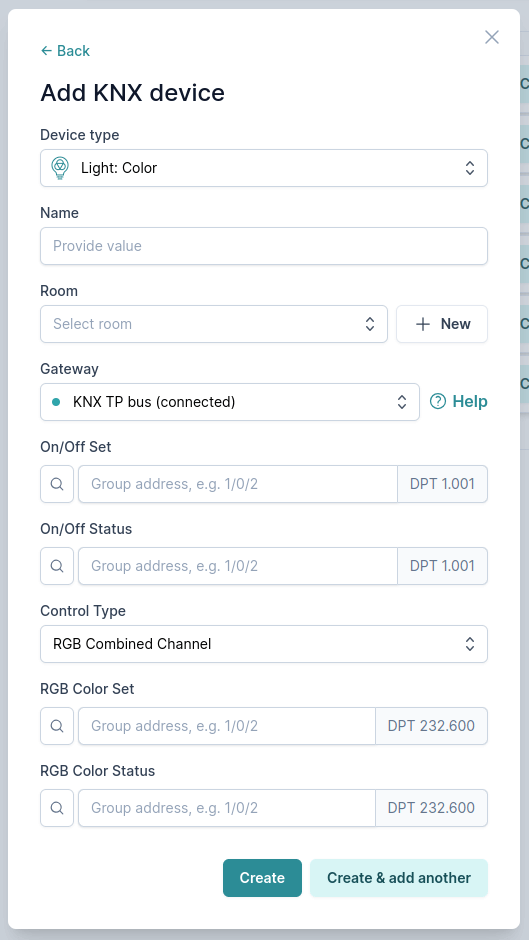
Task: Focus the RGB Color Set group address field
Action: (227, 726)
